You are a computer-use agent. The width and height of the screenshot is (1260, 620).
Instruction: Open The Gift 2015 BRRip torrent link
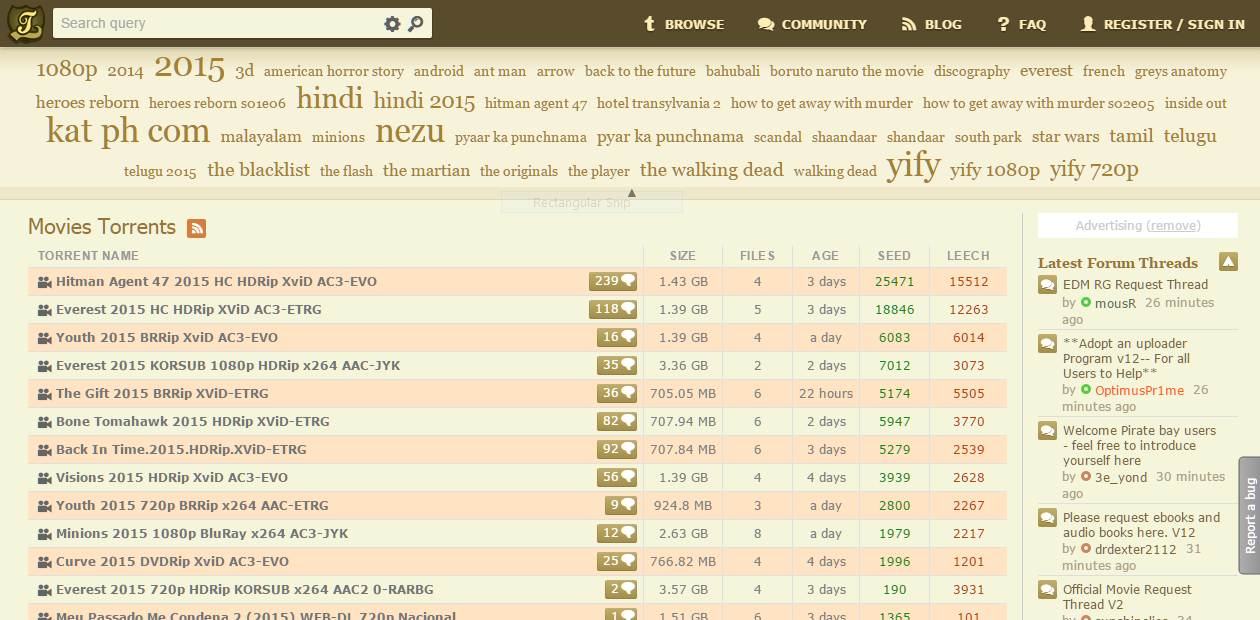(x=162, y=394)
